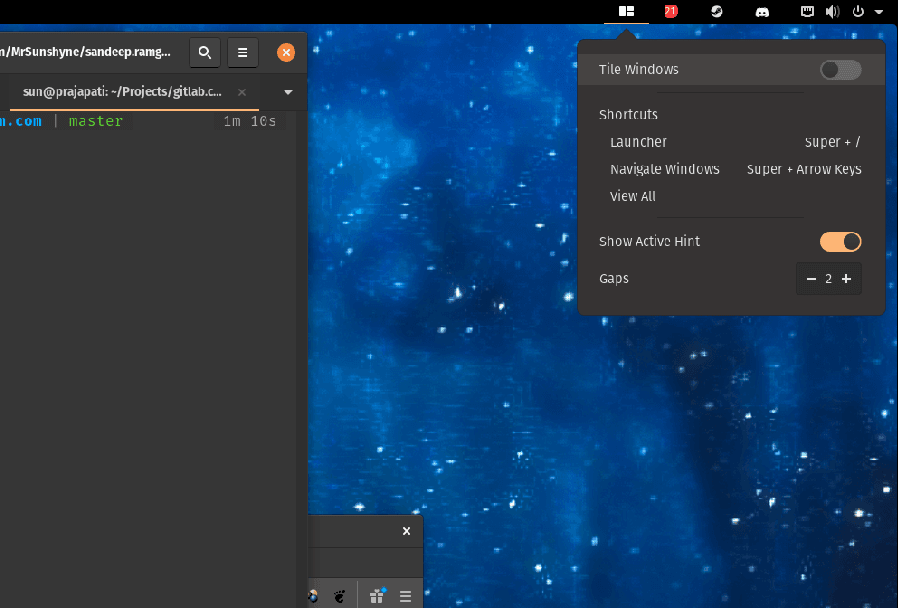
Task: Expand the terminal tab list dropdown arrow
Action: (289, 92)
